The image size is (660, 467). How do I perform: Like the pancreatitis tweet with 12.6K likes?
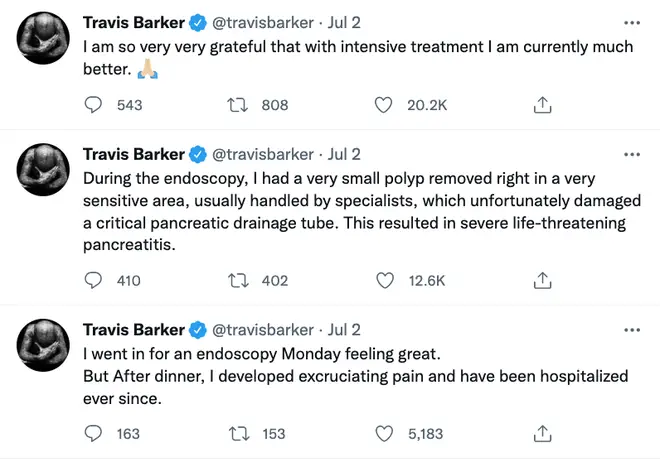(x=385, y=280)
